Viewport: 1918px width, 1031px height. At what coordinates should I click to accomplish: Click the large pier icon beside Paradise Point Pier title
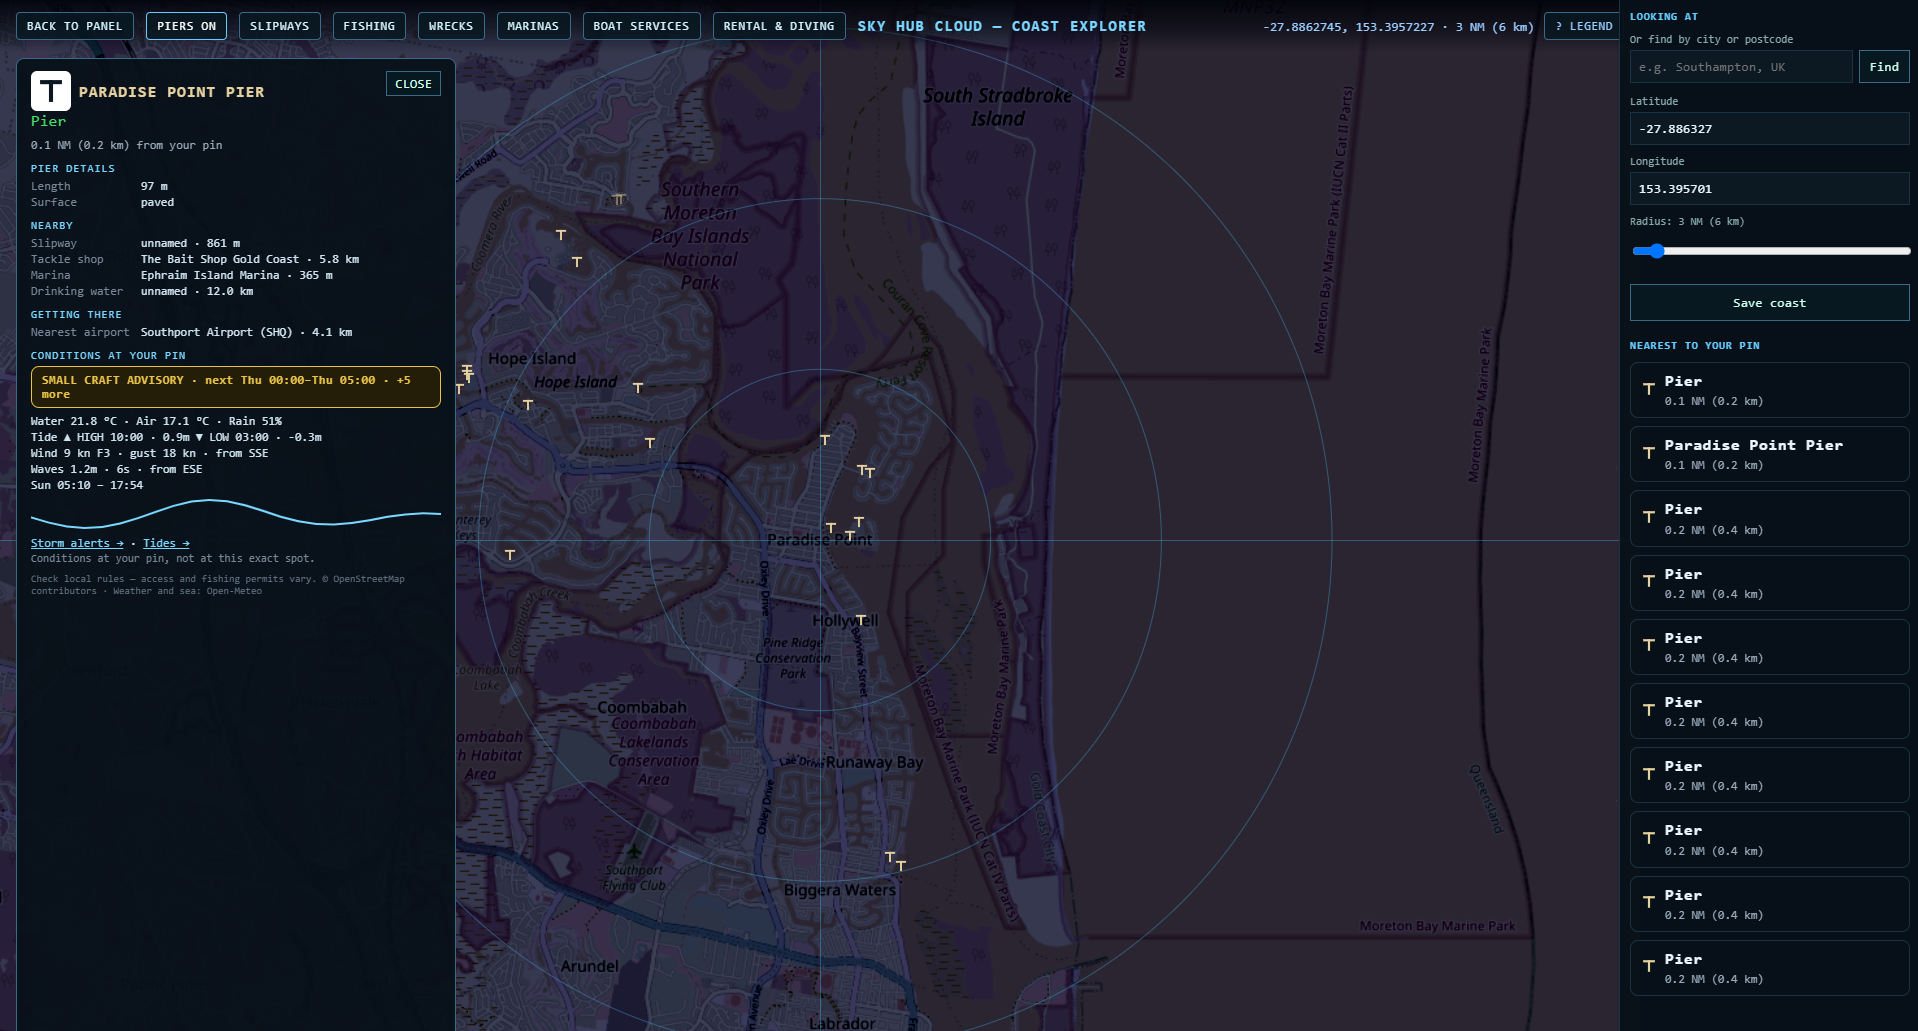coord(51,91)
